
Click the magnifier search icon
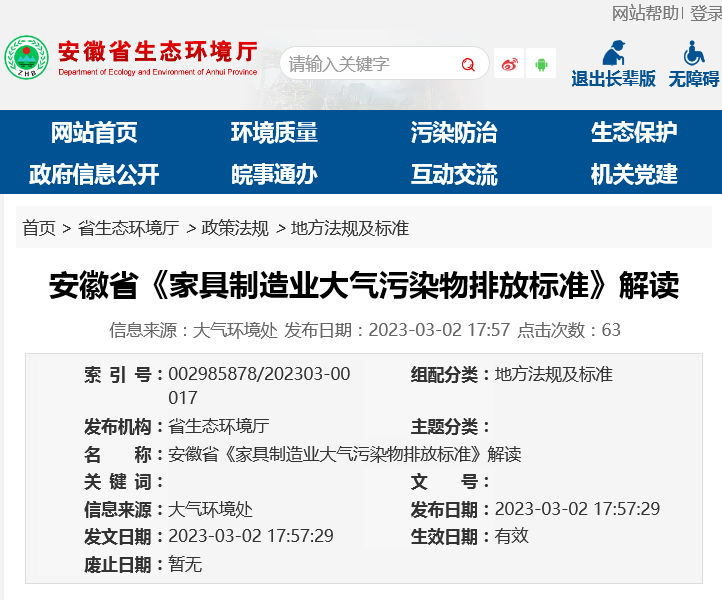pos(468,65)
